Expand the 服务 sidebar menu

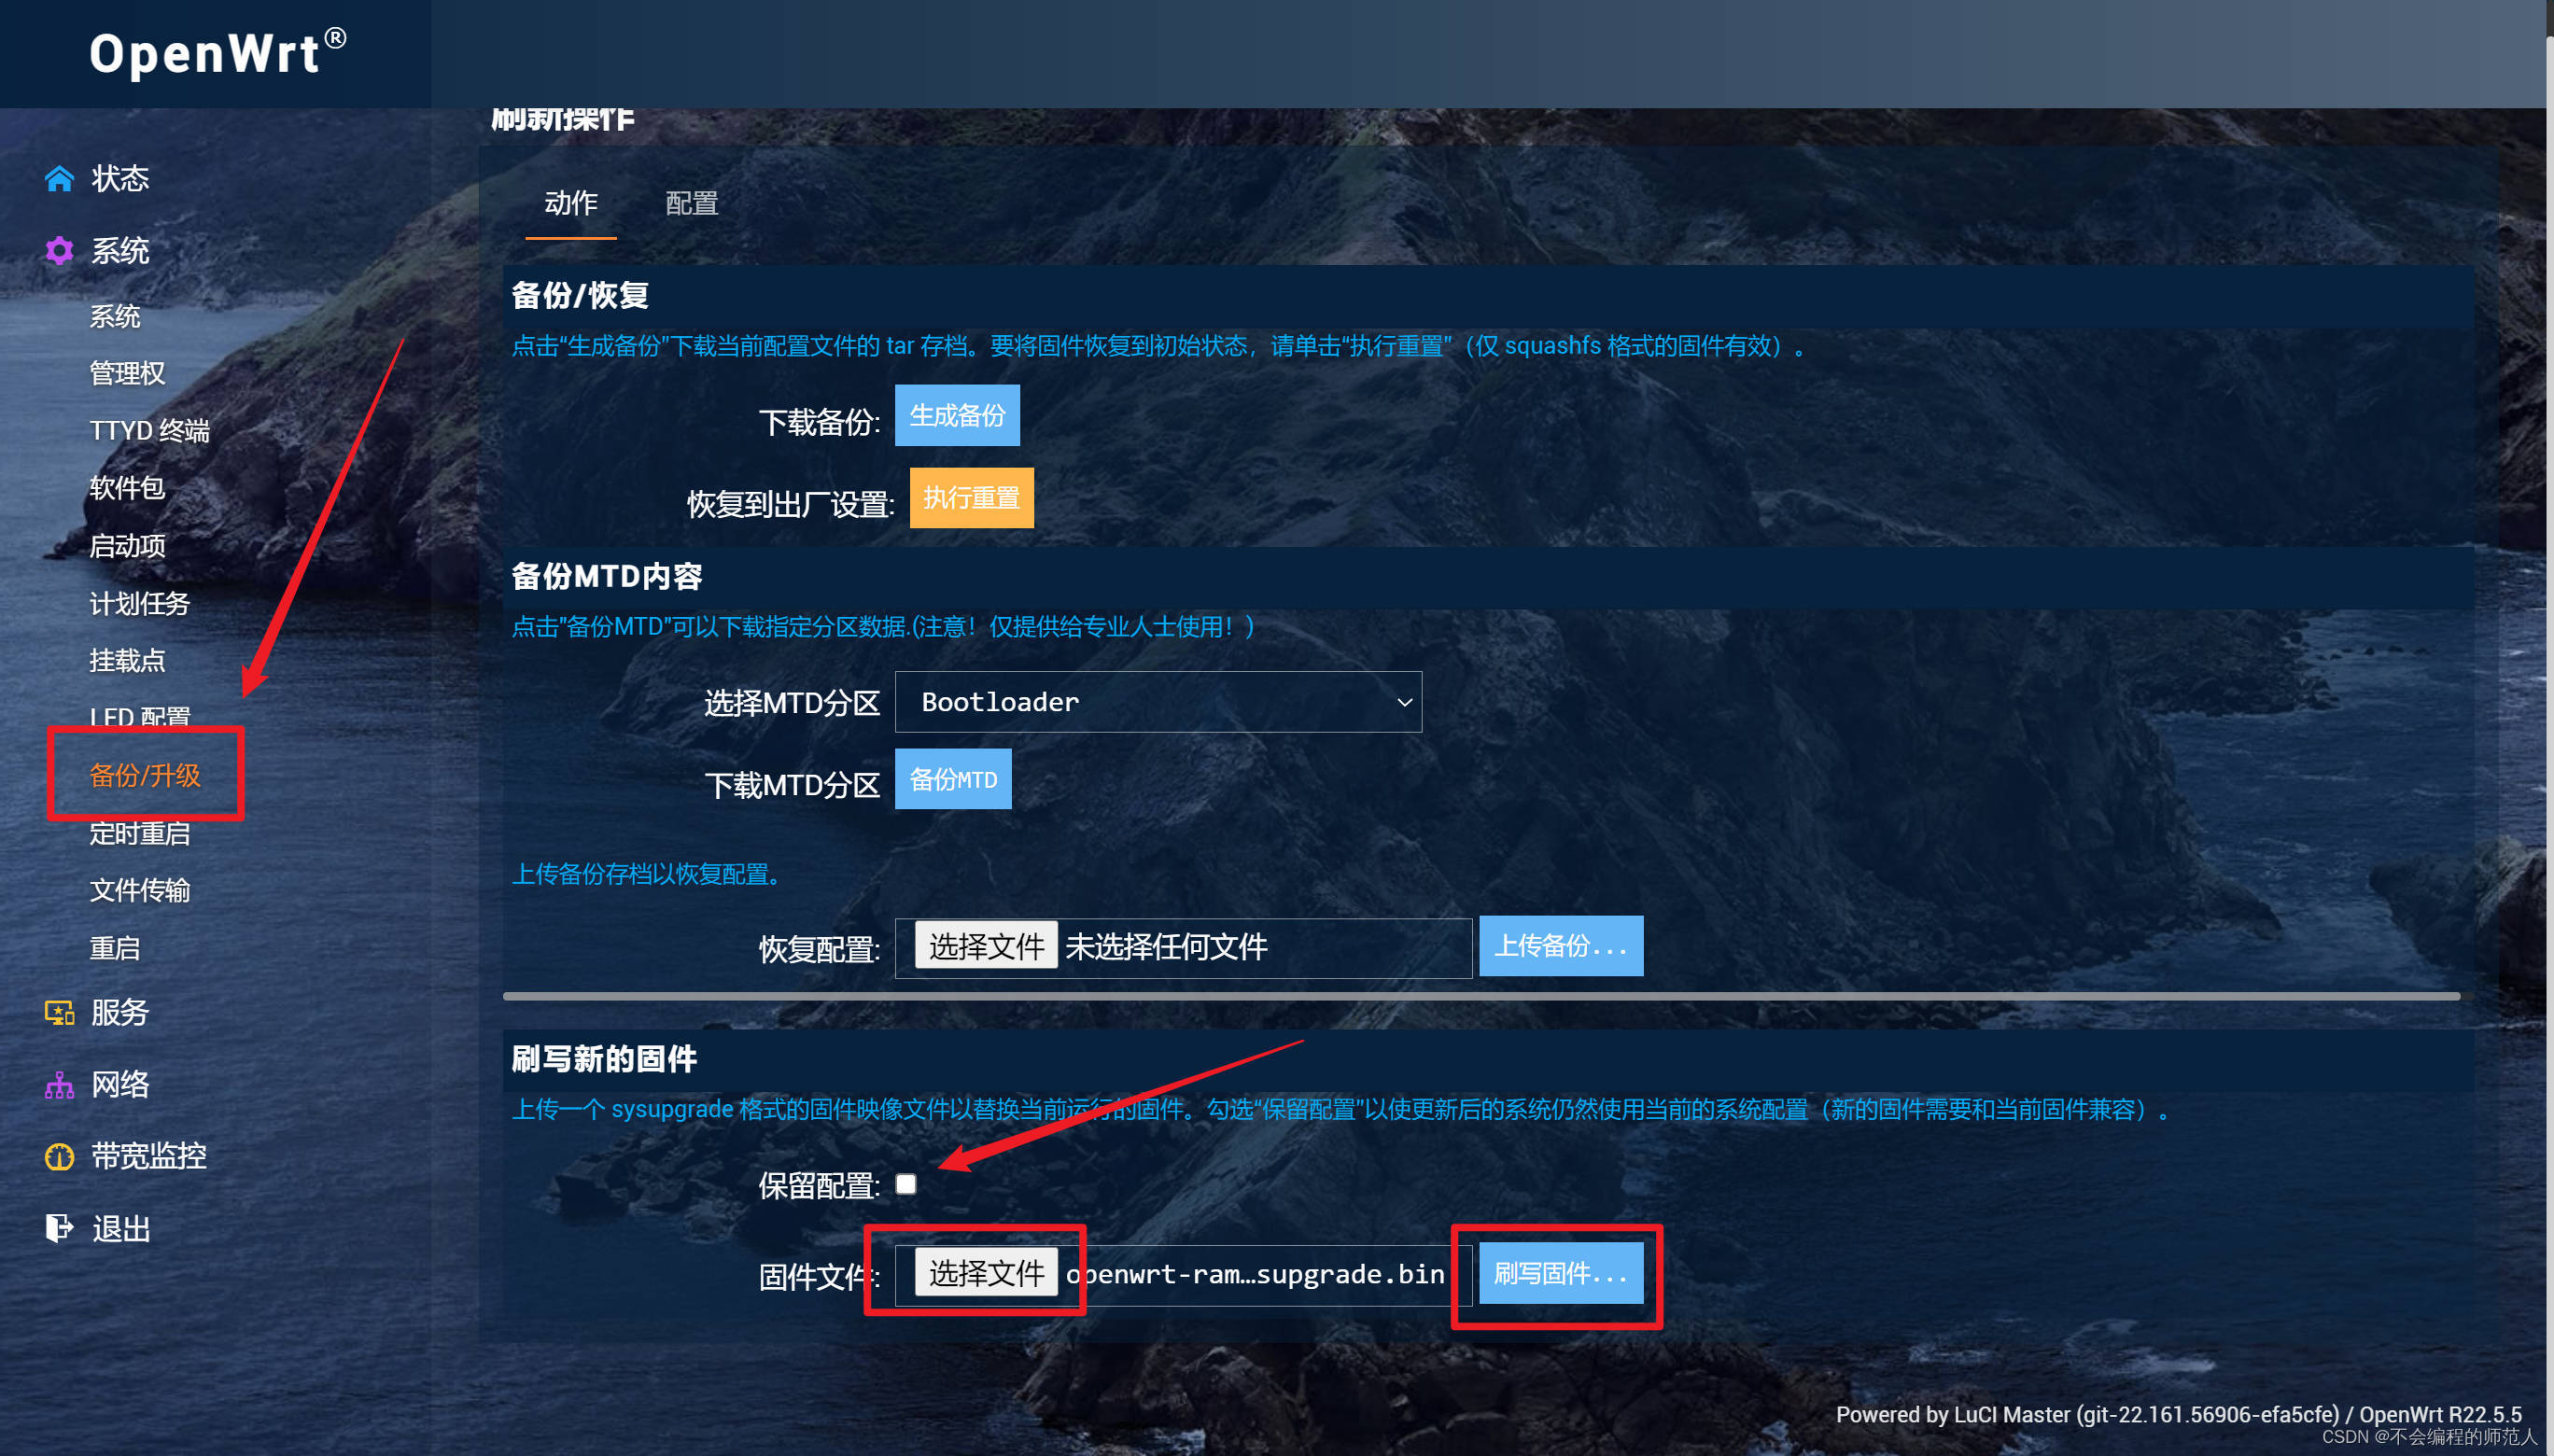(120, 1012)
